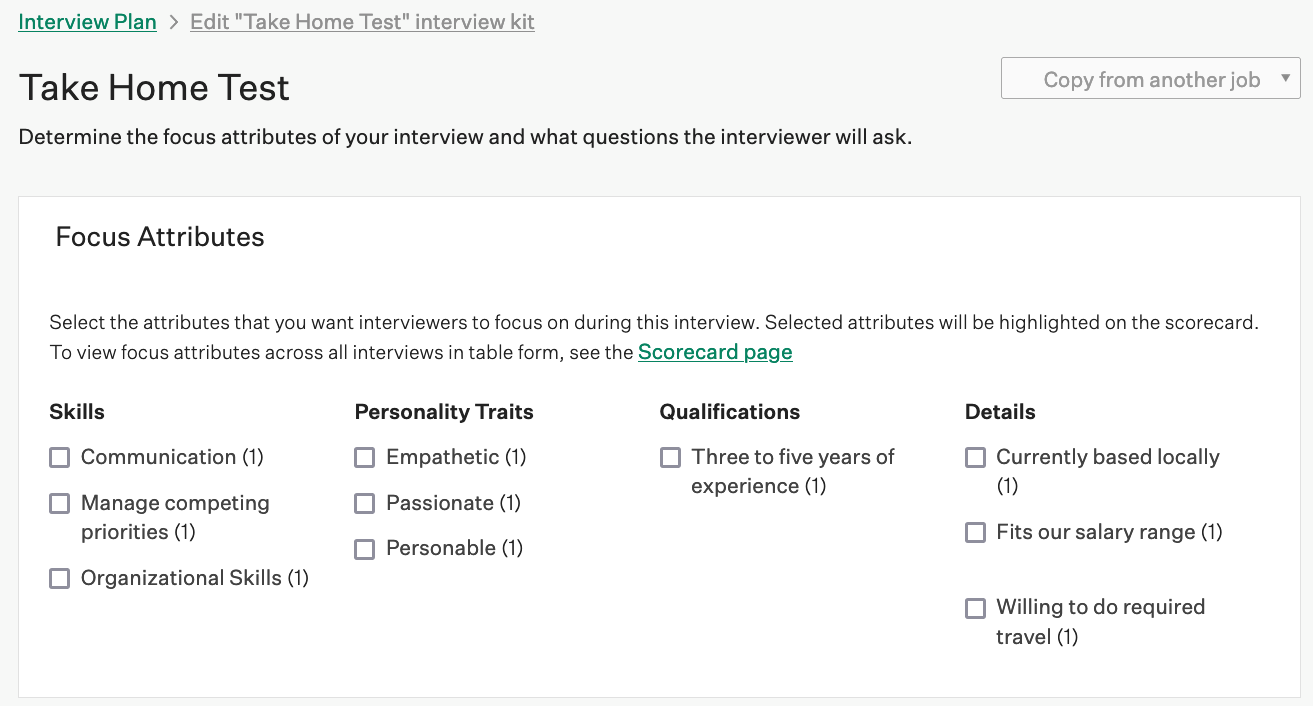Screen dimensions: 1313x706
Task: Check the Currently based locally detail
Action: (975, 457)
